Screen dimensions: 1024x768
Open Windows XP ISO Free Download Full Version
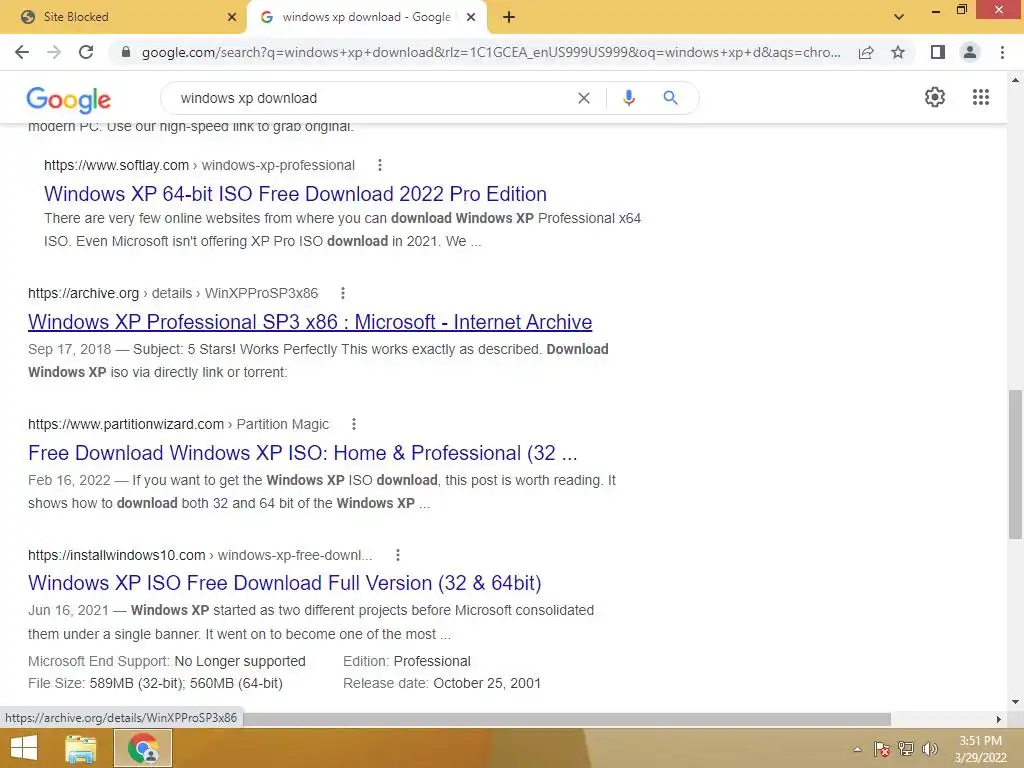[x=285, y=583]
